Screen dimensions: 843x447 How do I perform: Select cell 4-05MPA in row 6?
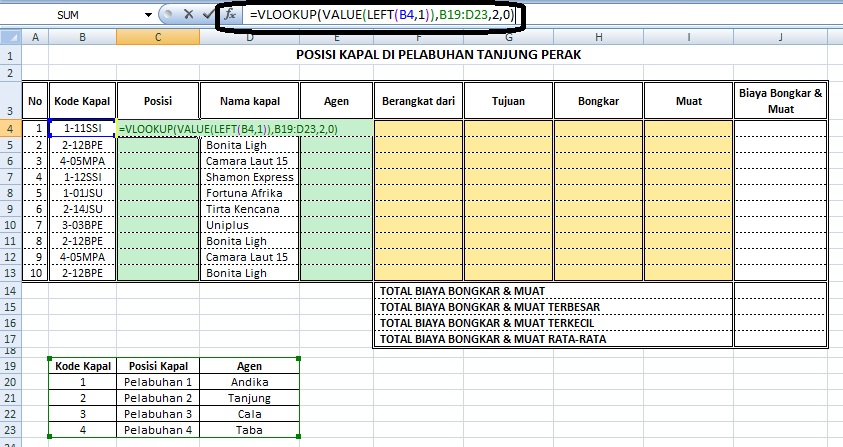(82, 161)
